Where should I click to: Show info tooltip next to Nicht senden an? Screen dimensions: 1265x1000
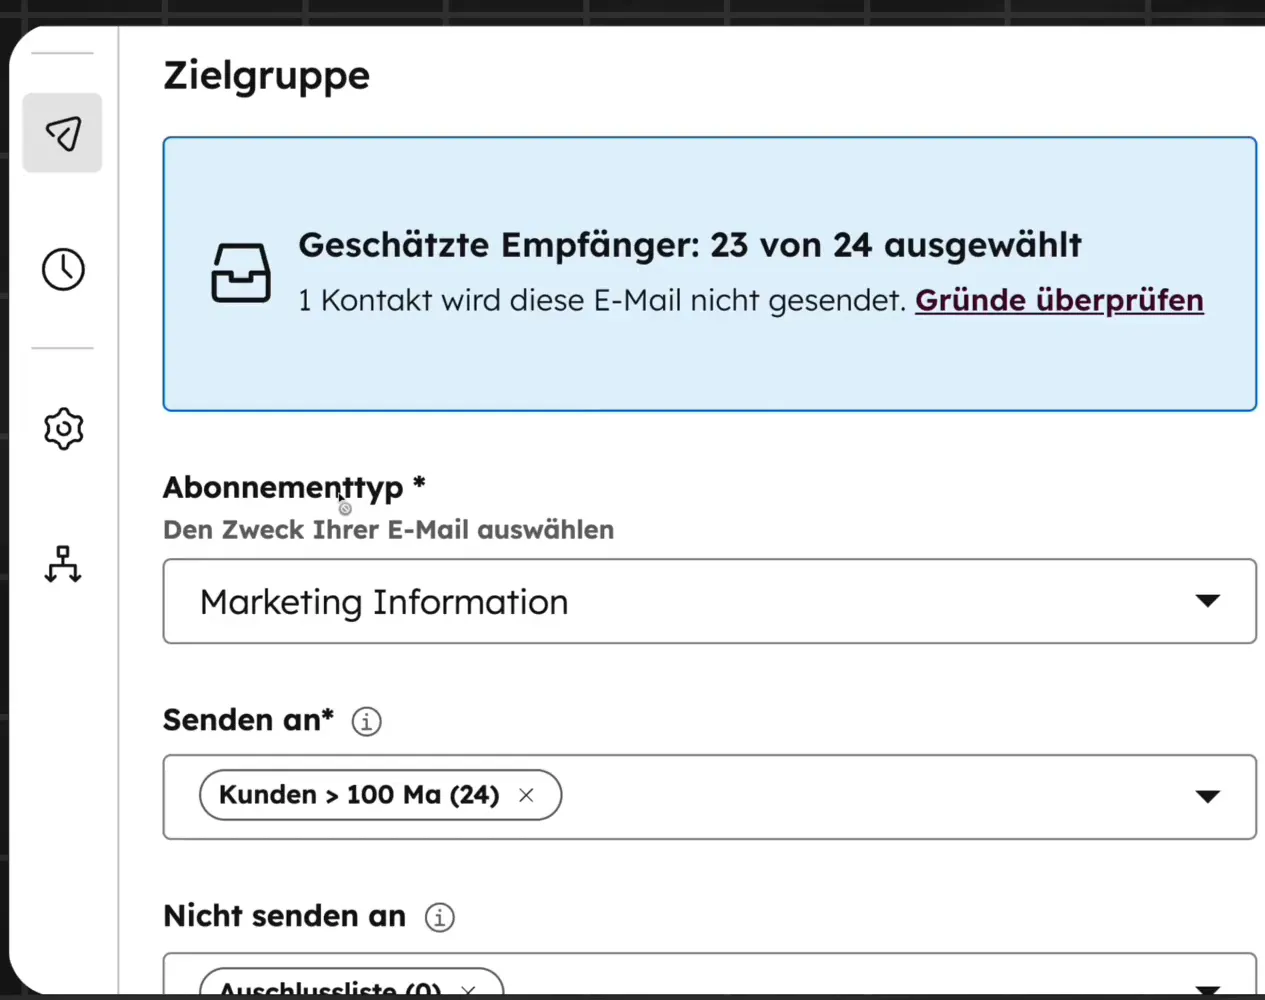pos(440,917)
